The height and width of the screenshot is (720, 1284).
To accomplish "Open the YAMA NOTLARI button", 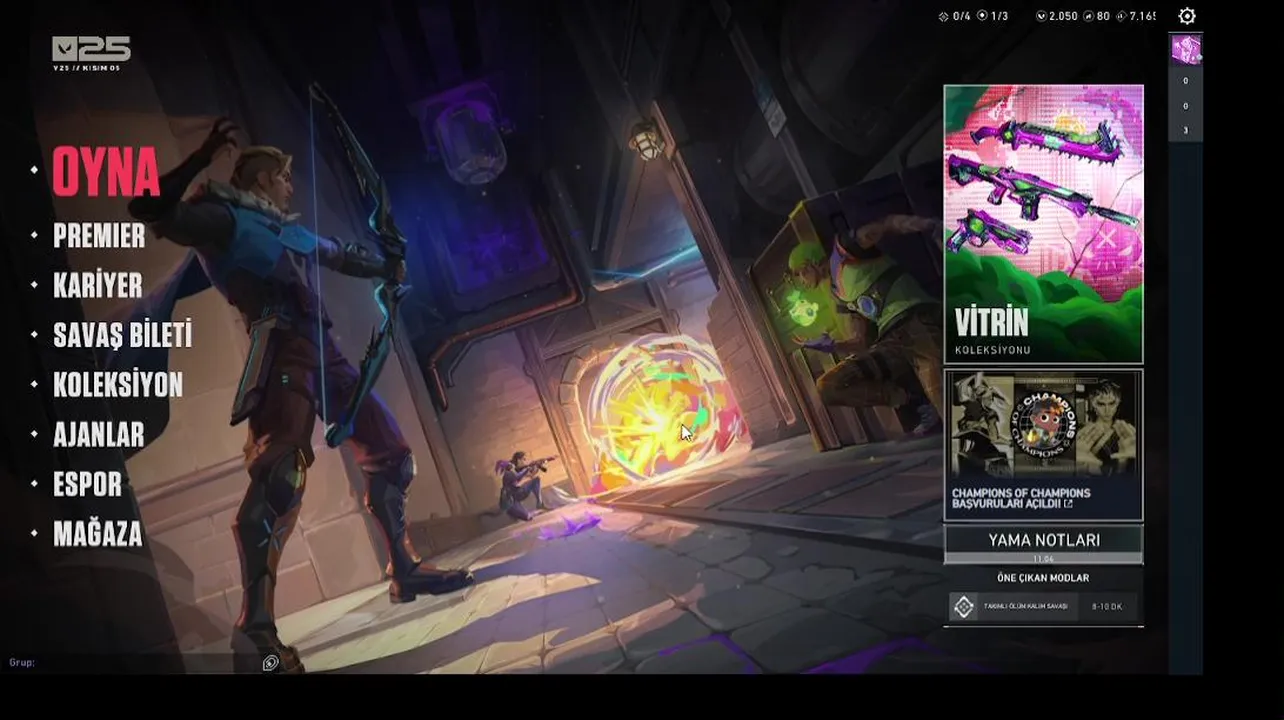I will pyautogui.click(x=1044, y=545).
